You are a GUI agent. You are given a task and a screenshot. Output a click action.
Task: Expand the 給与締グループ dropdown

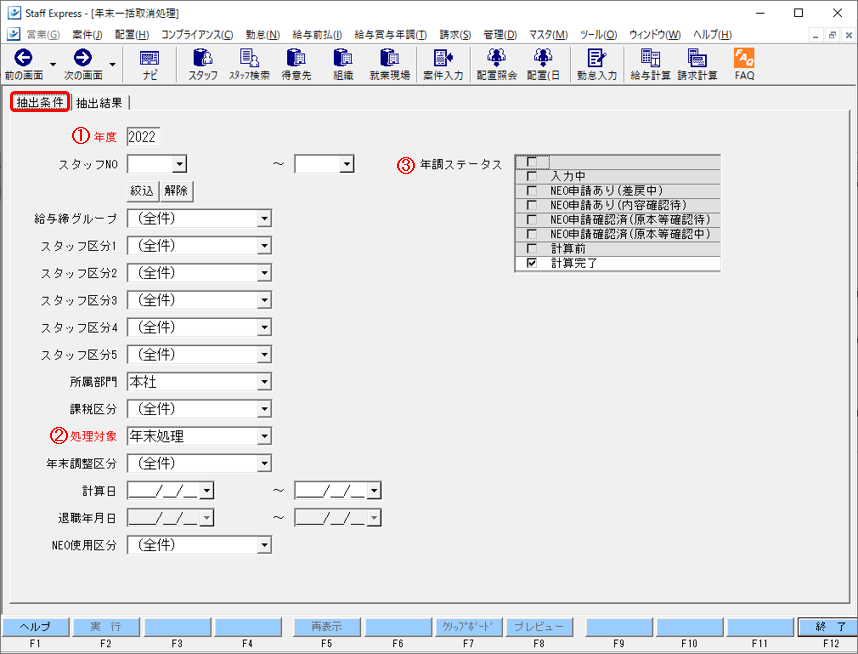(264, 218)
